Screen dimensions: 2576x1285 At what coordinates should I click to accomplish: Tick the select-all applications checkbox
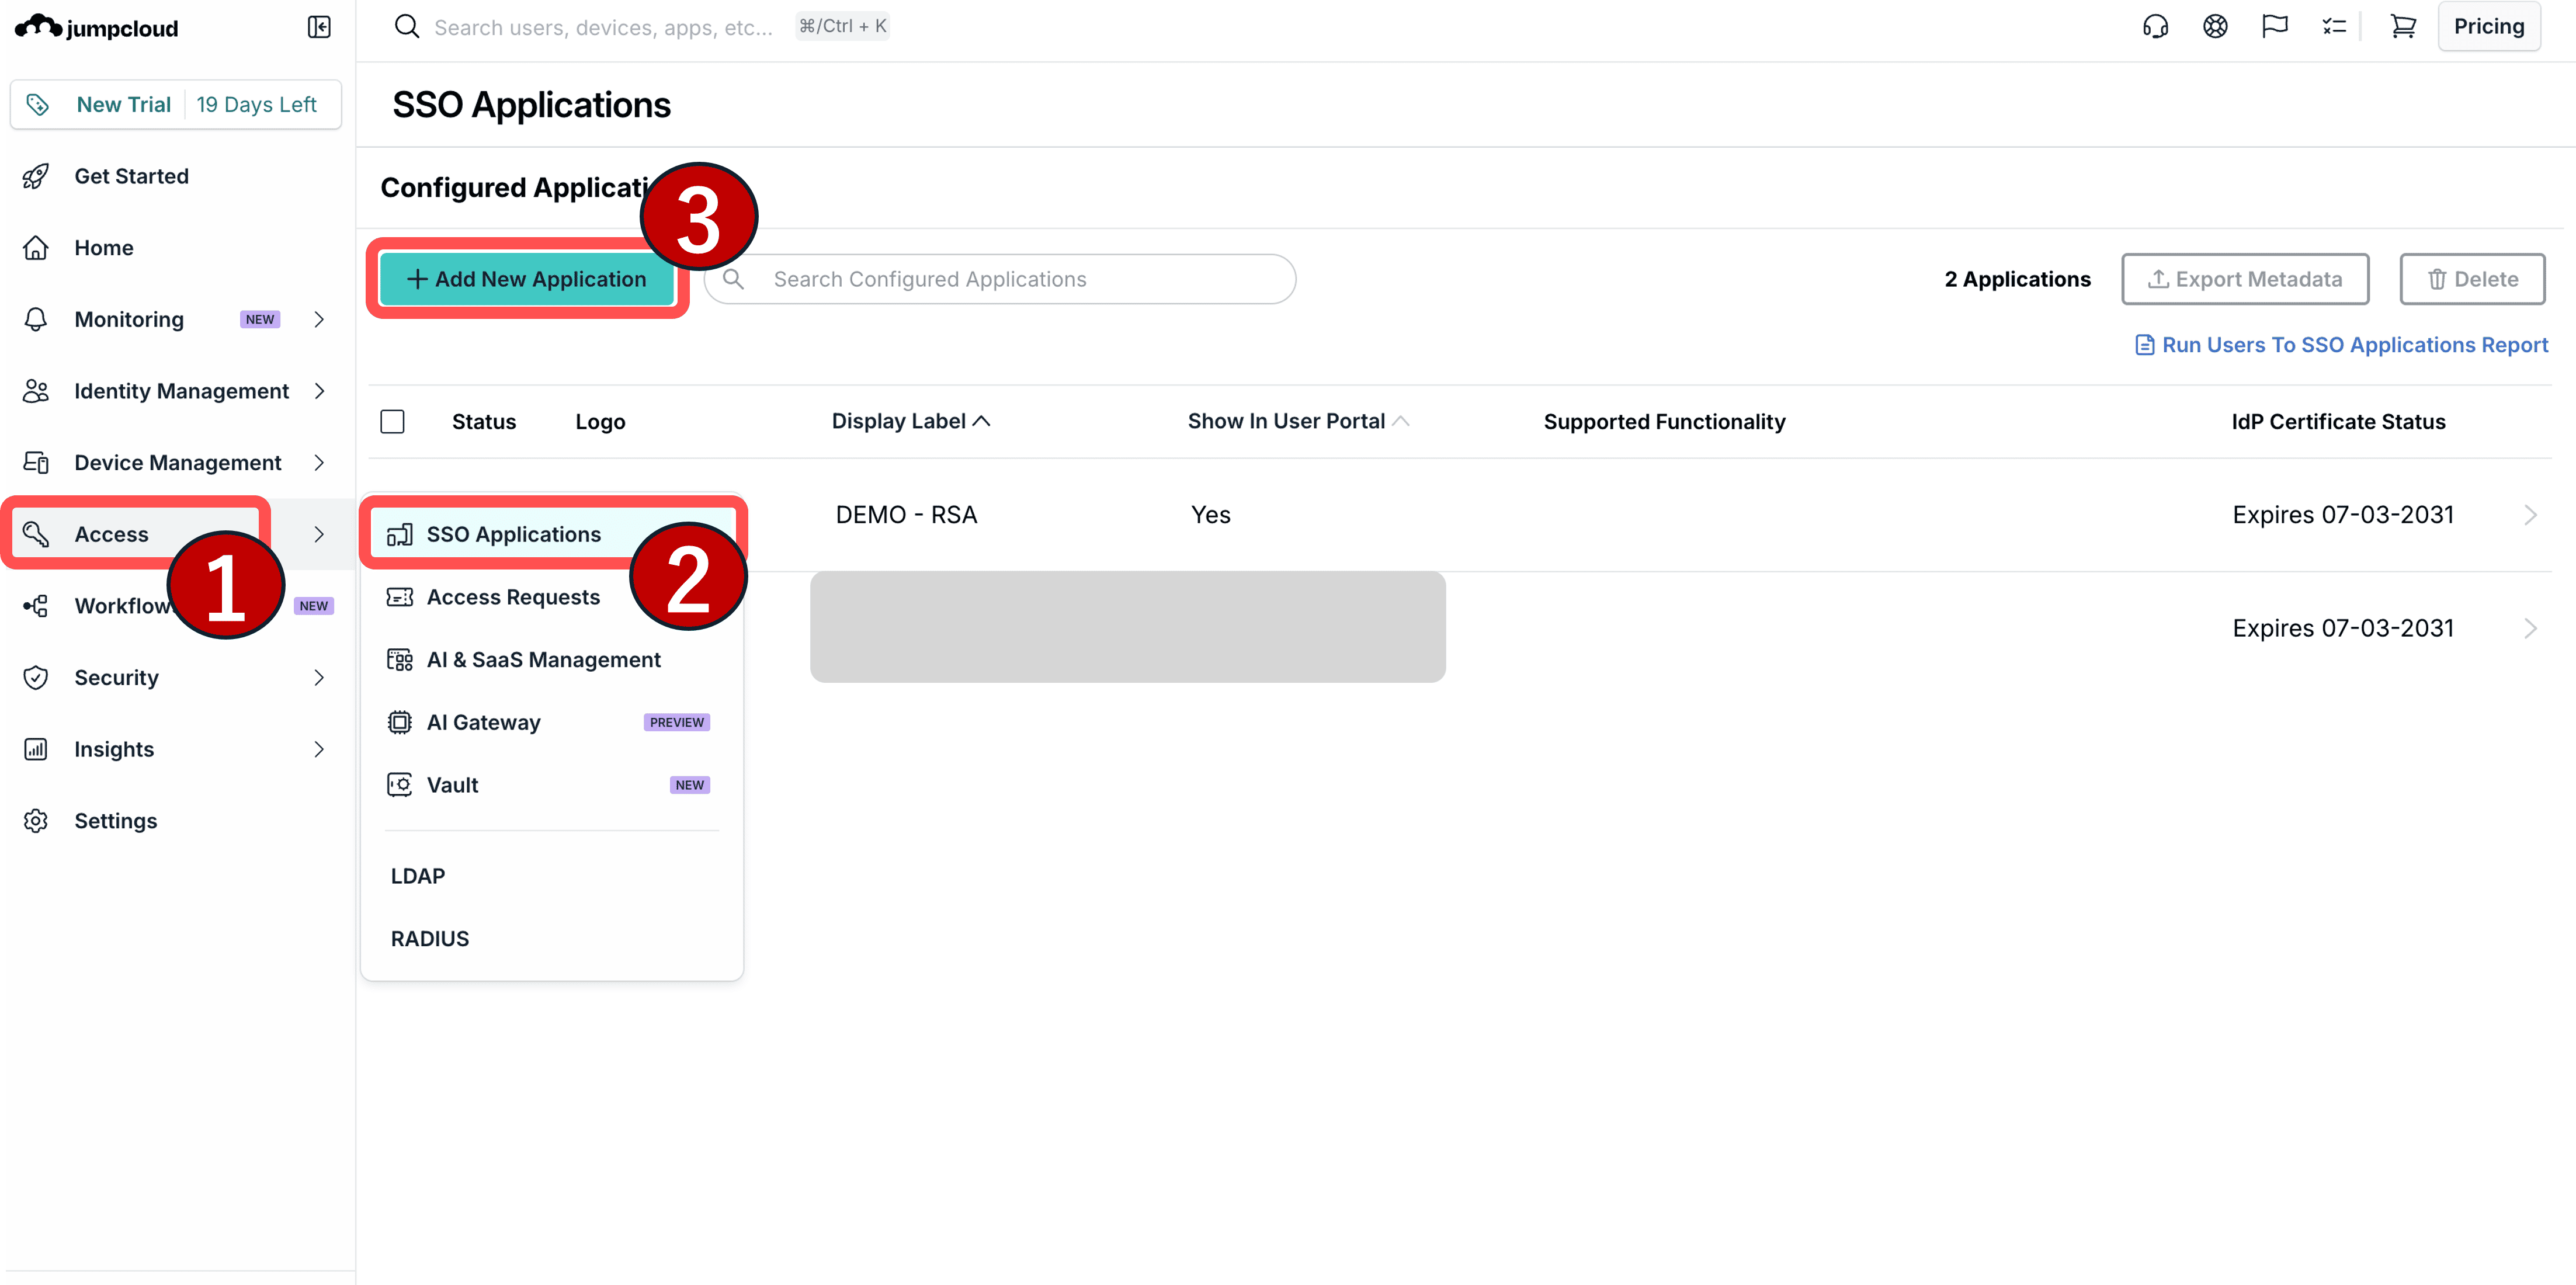tap(393, 422)
